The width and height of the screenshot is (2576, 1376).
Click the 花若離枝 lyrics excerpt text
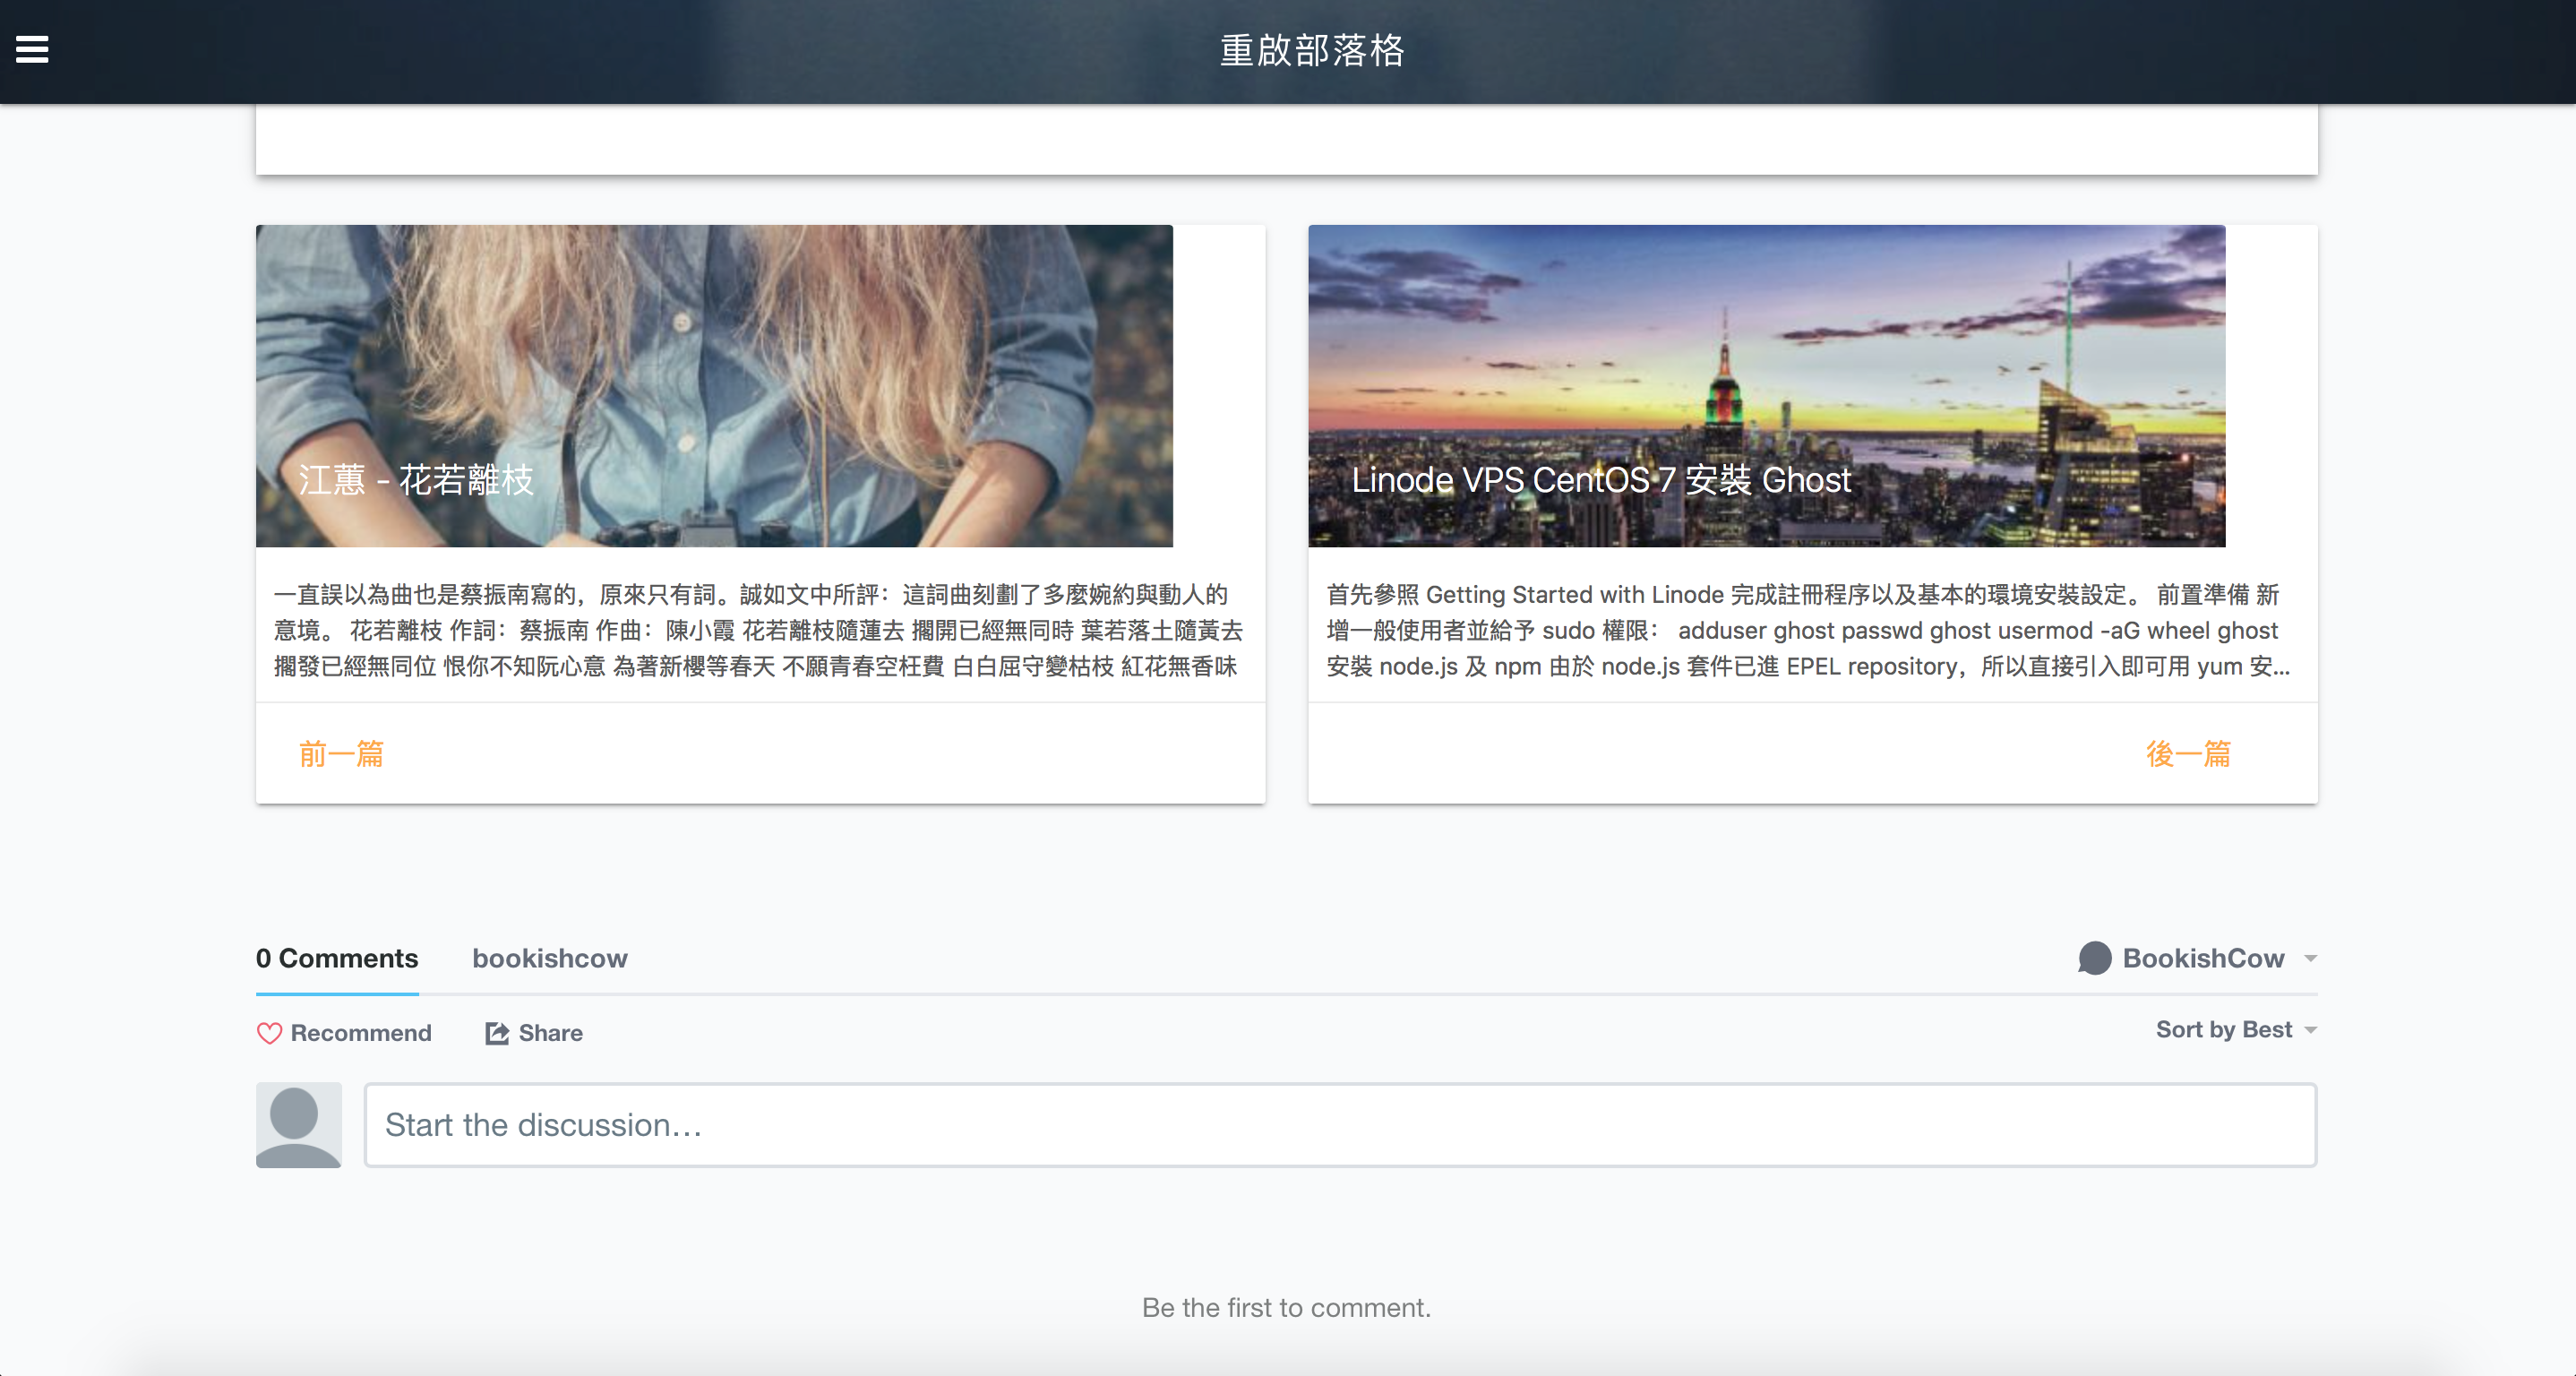pos(758,630)
